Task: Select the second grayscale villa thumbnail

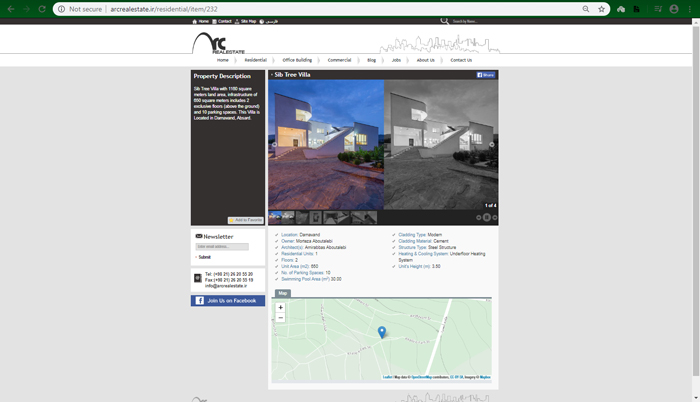Action: 288,218
